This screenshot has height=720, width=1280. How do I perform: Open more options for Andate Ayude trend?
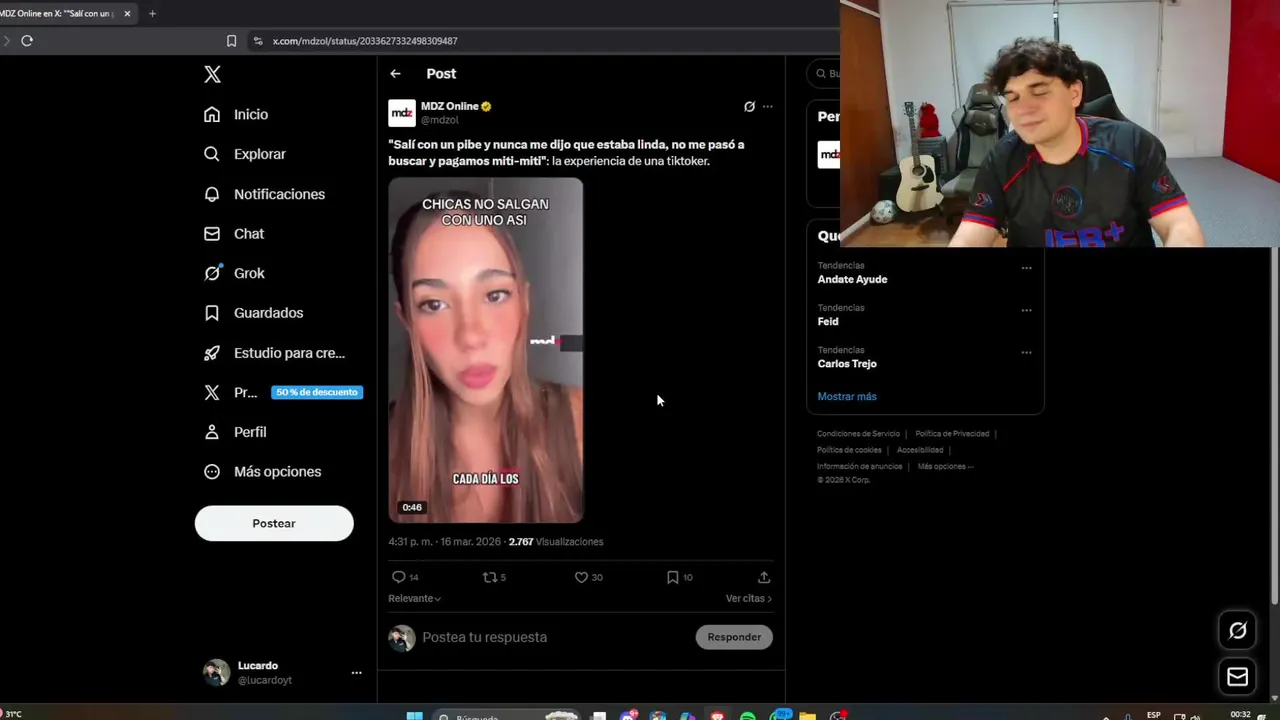pos(1026,268)
